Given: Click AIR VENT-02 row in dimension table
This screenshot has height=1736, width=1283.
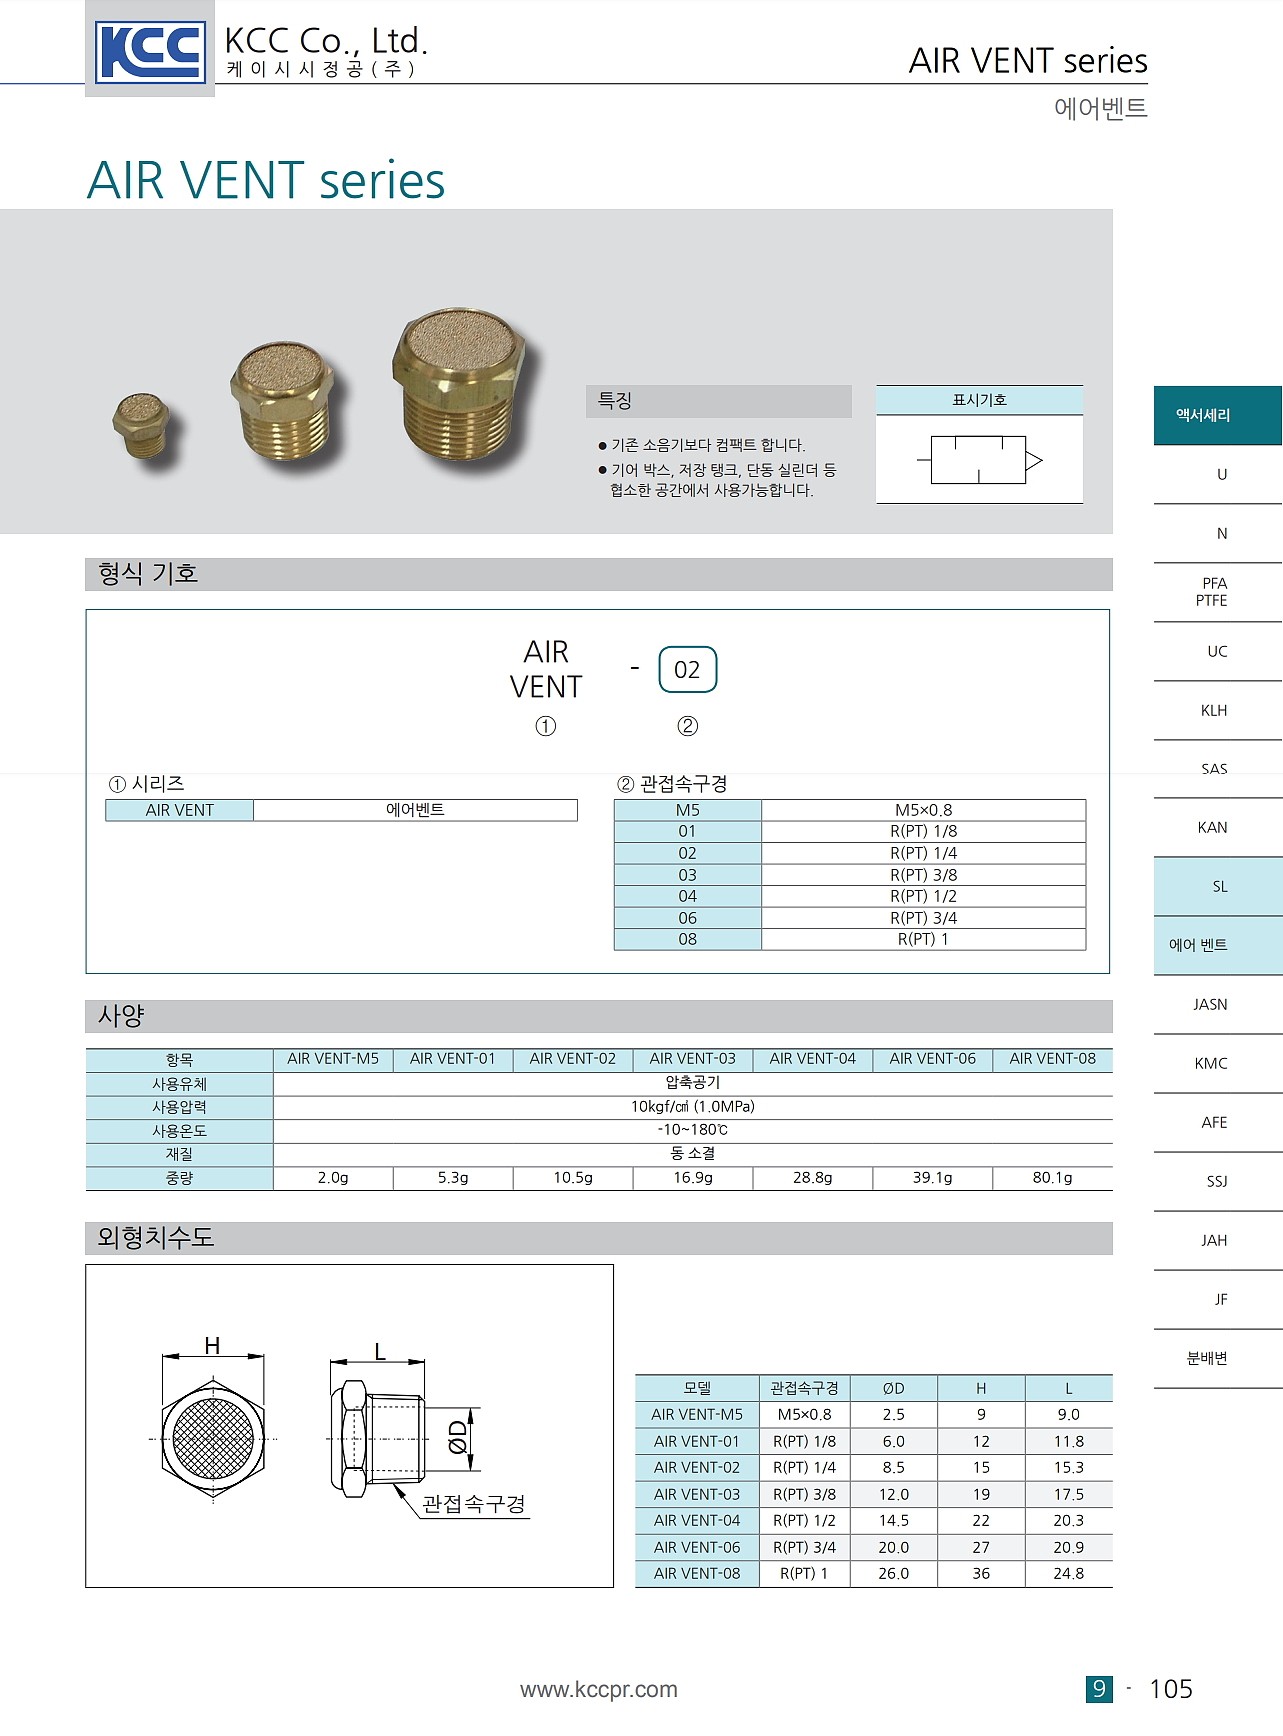Looking at the screenshot, I should pos(874,1468).
